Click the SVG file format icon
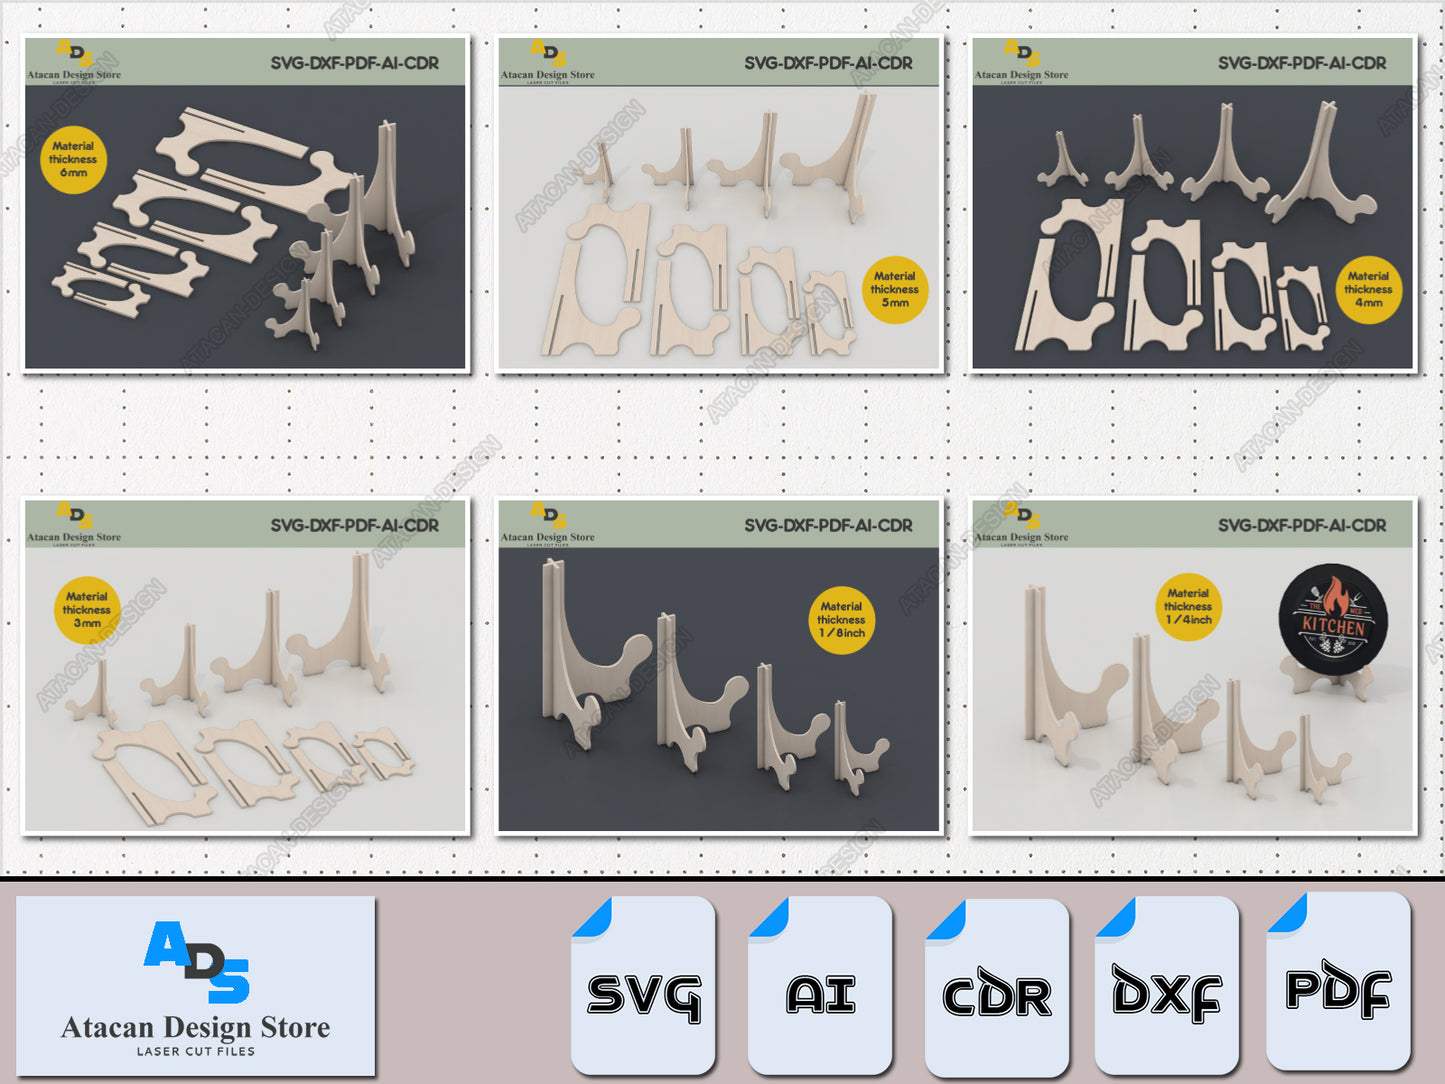The image size is (1445, 1084). 643,986
